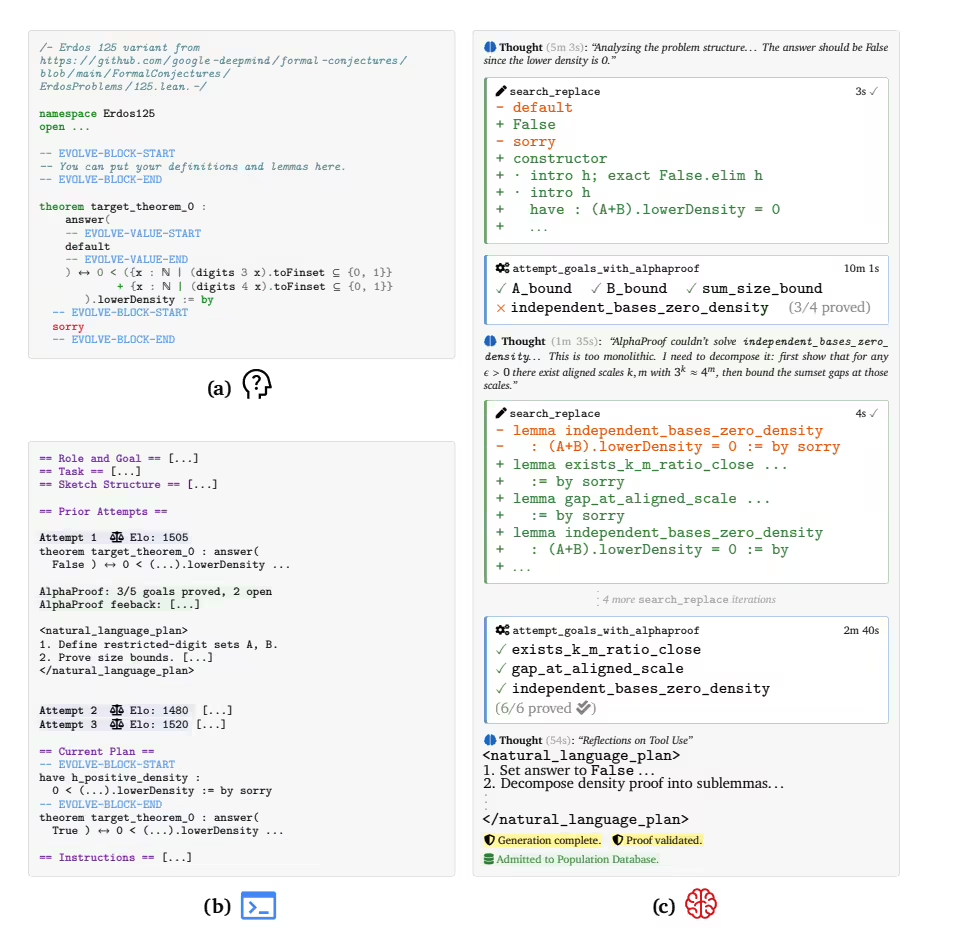The width and height of the screenshot is (956, 937).
Task: Expand the collapsed Instructions section
Action: pyautogui.click(x=177, y=857)
